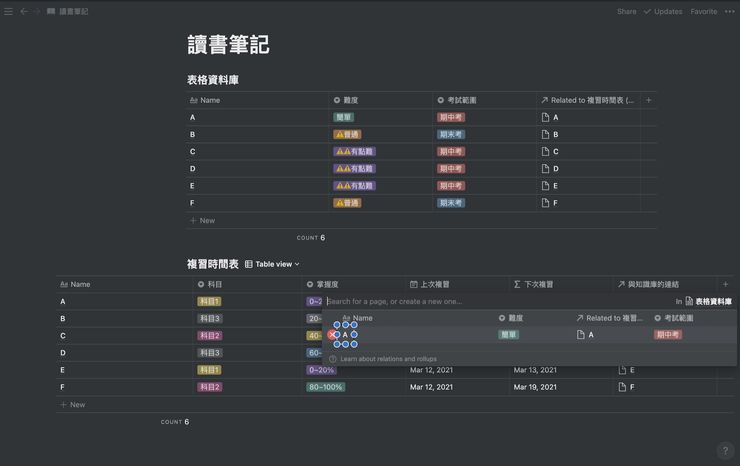Click Mar 19, 2021 in row F
The width and height of the screenshot is (740, 466).
[x=535, y=387]
